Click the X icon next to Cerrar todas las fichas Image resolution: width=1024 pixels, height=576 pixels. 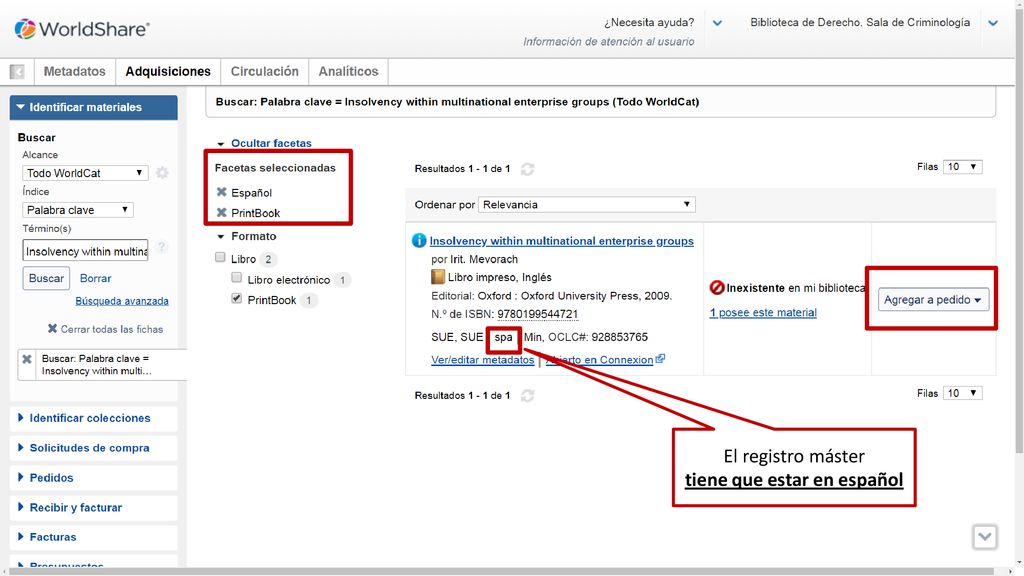point(52,328)
